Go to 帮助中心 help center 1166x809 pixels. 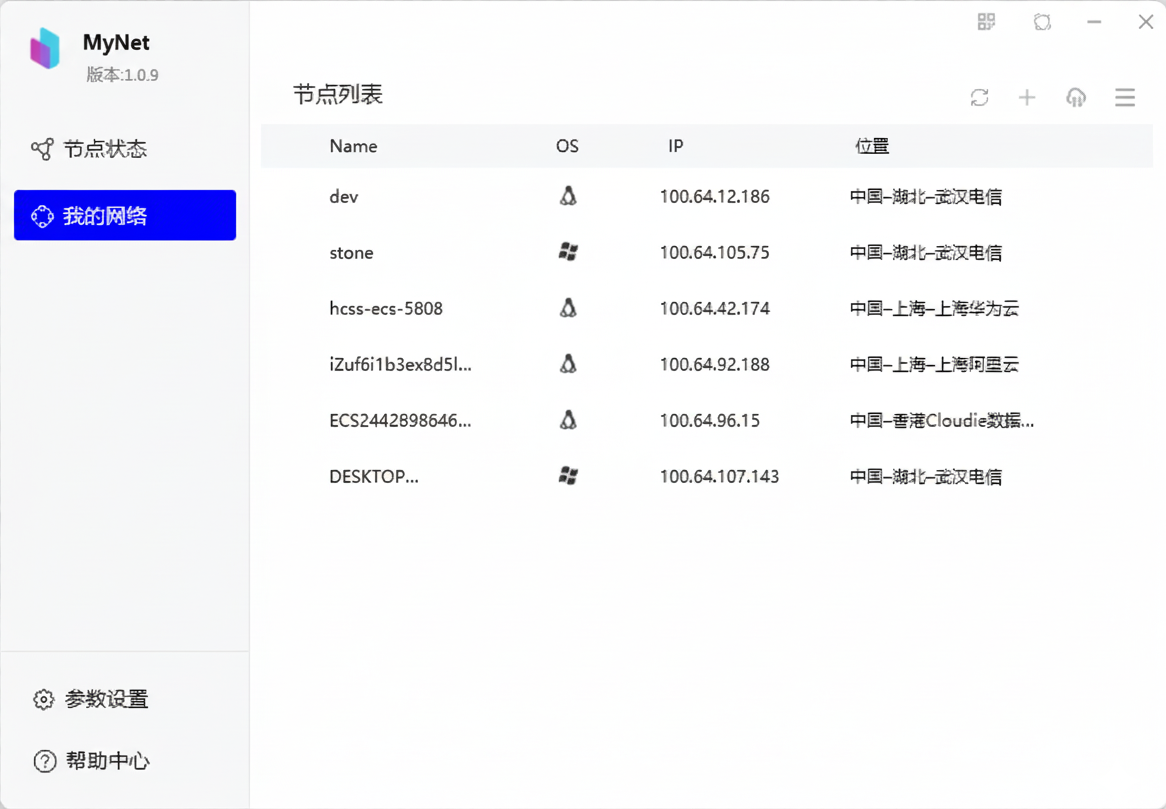(107, 761)
